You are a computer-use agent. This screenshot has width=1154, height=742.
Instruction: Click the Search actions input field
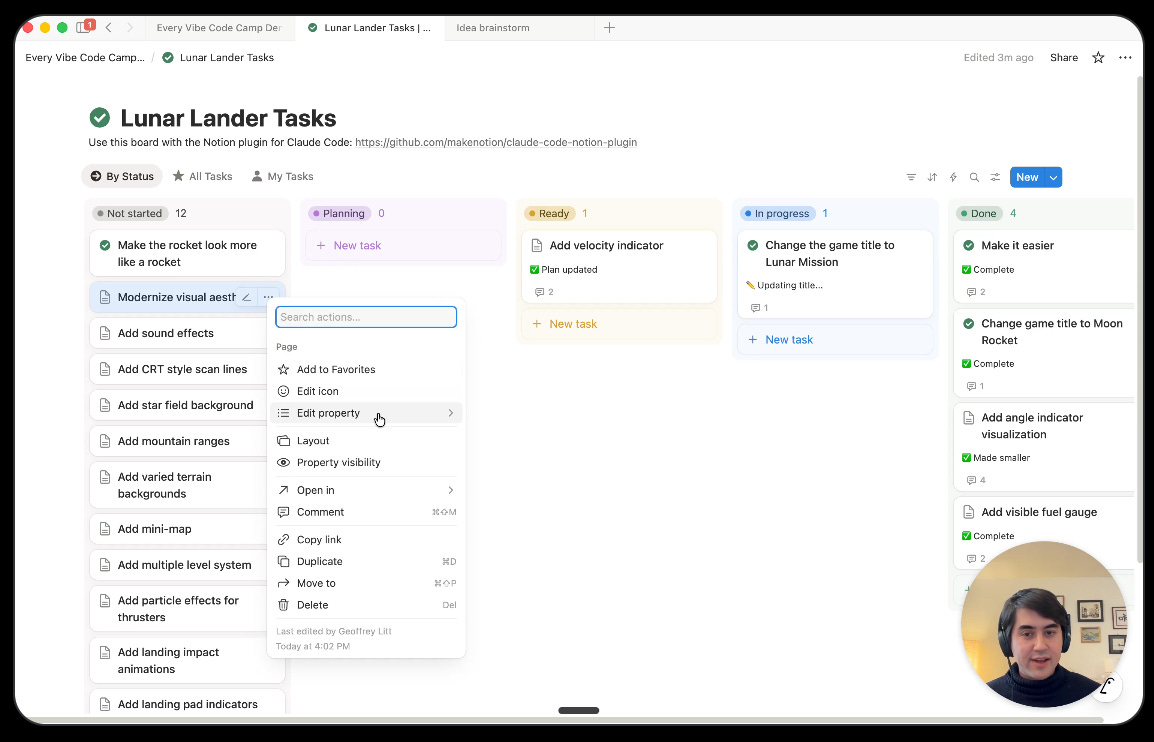tap(366, 317)
